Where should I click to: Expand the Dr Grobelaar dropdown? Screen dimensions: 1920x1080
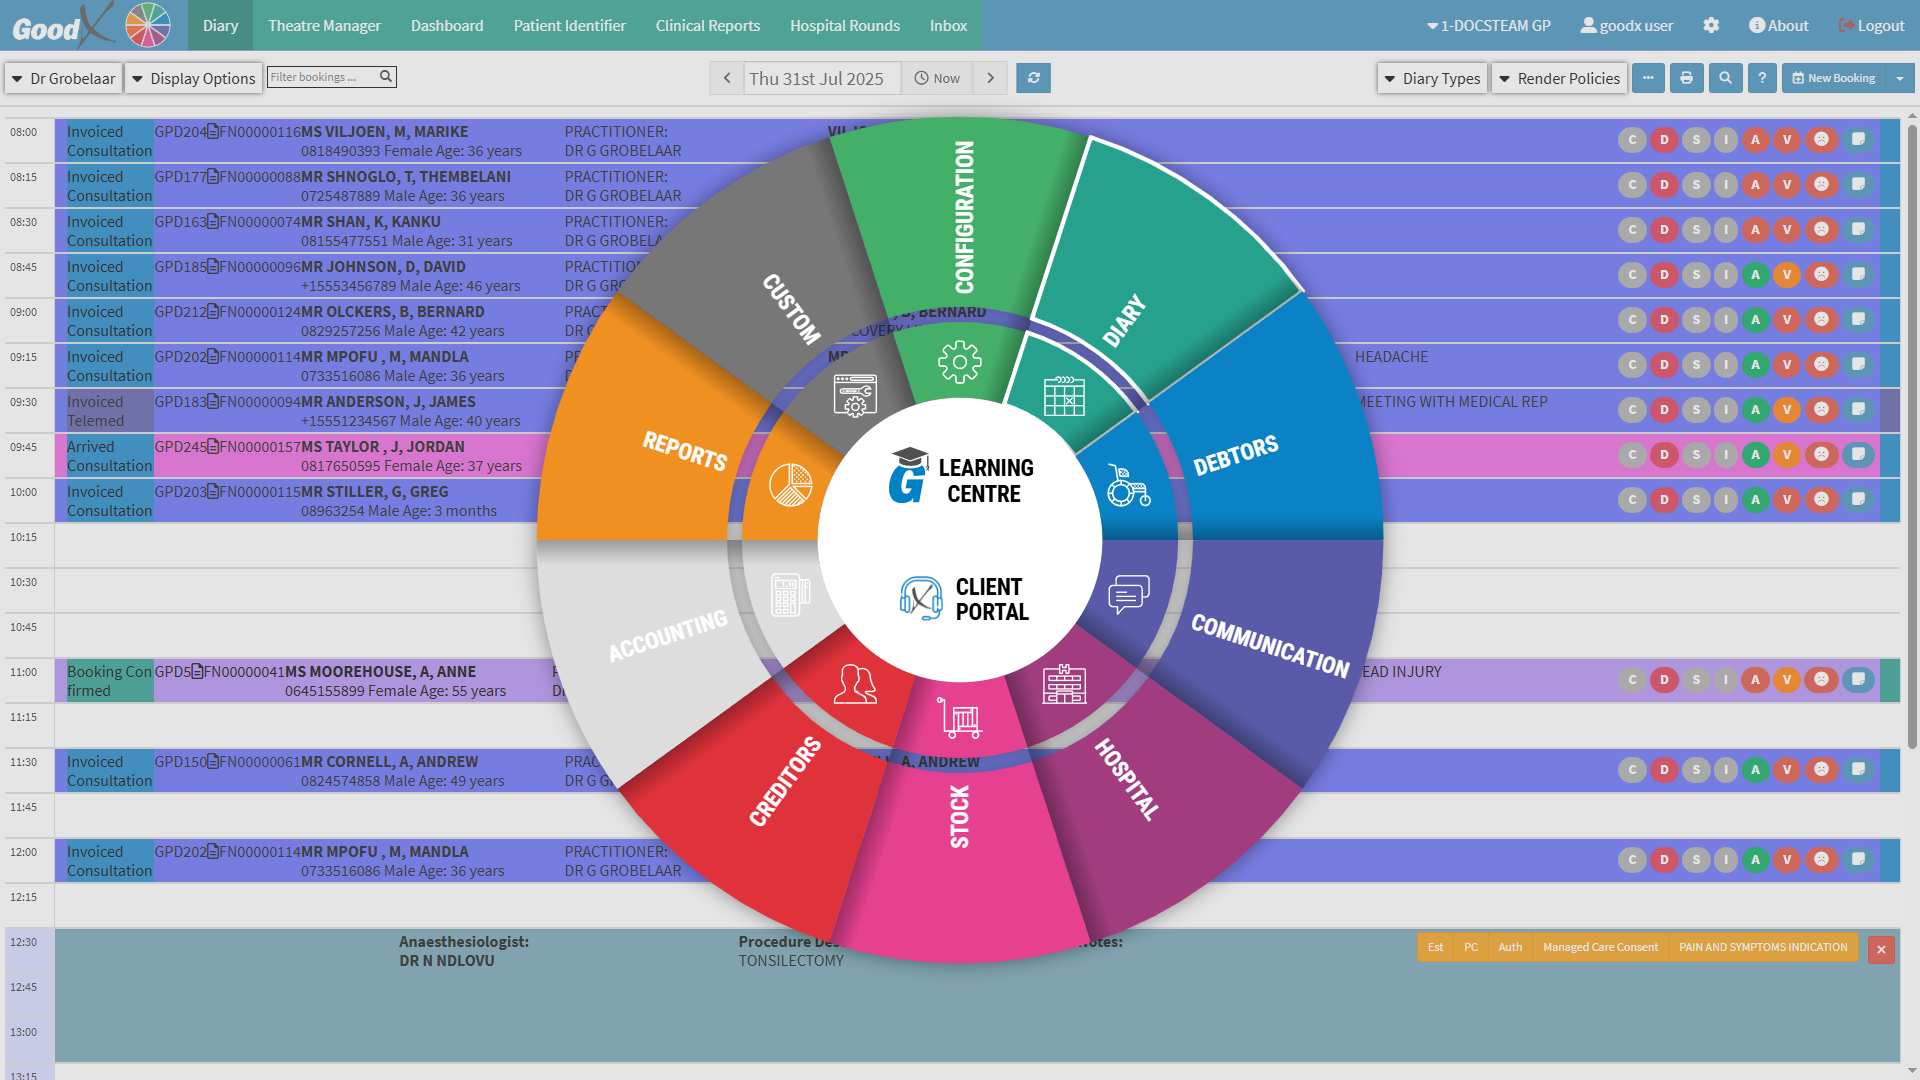pyautogui.click(x=64, y=78)
